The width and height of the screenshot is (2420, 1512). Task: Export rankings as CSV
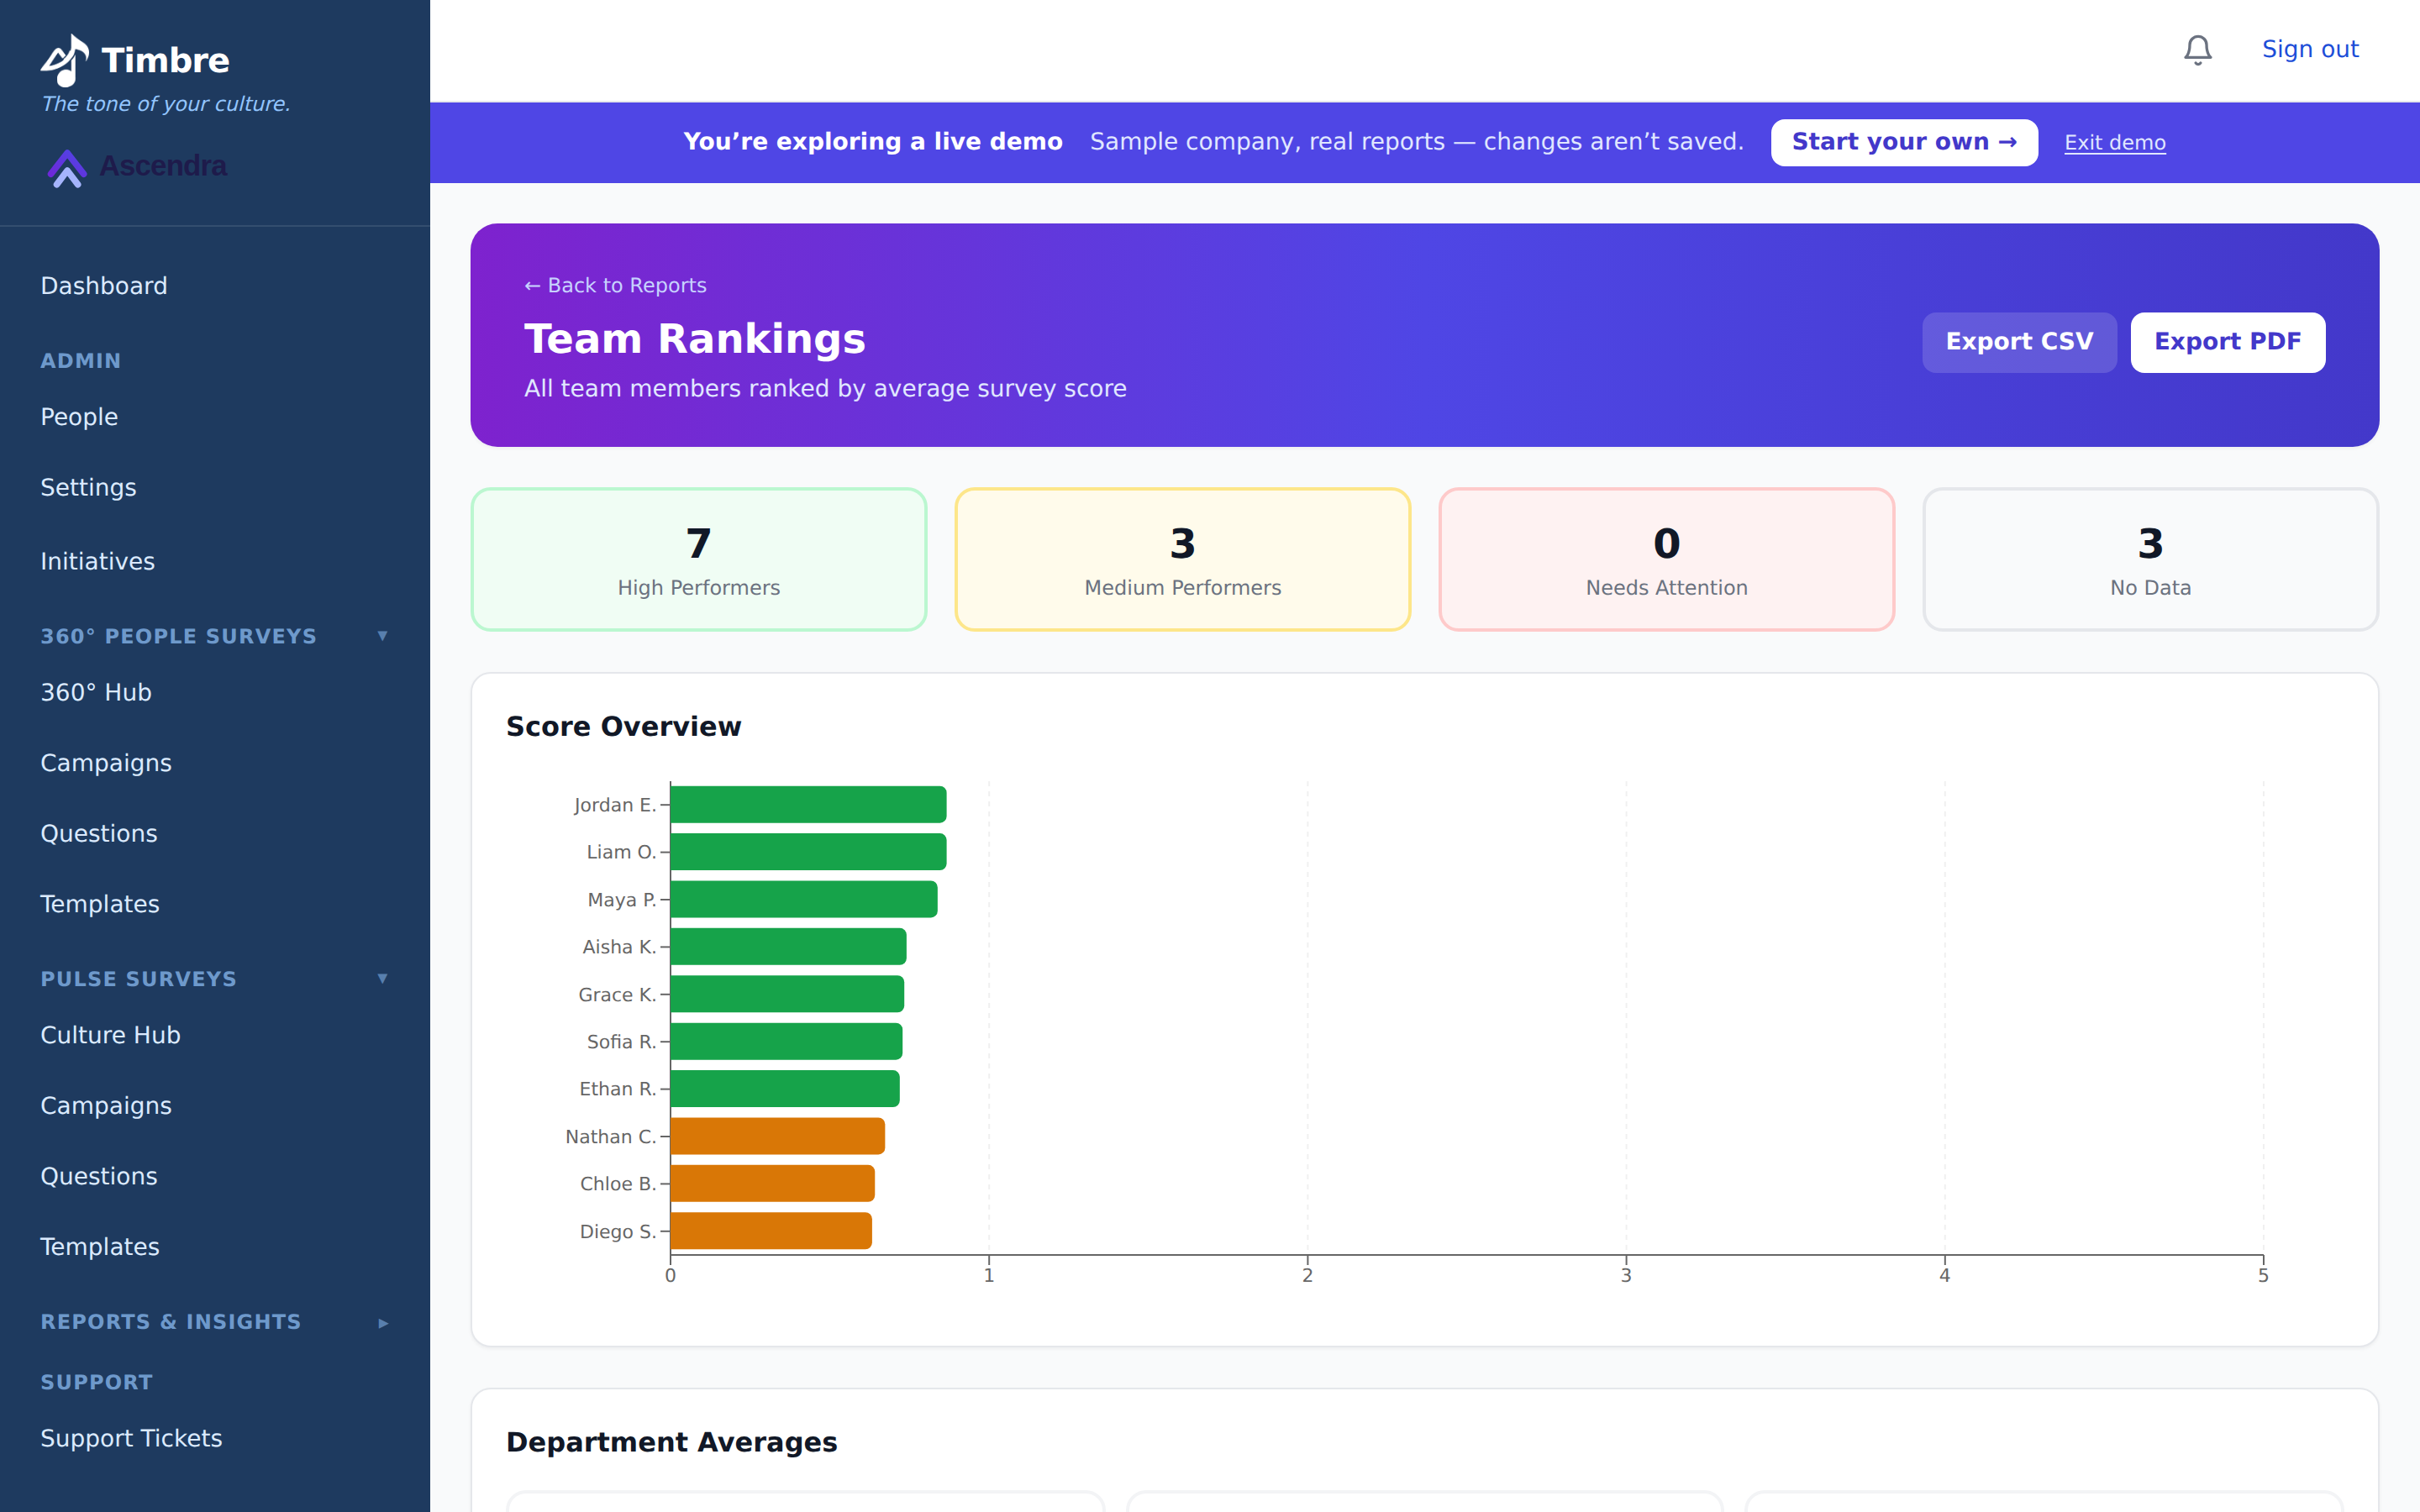point(2019,342)
